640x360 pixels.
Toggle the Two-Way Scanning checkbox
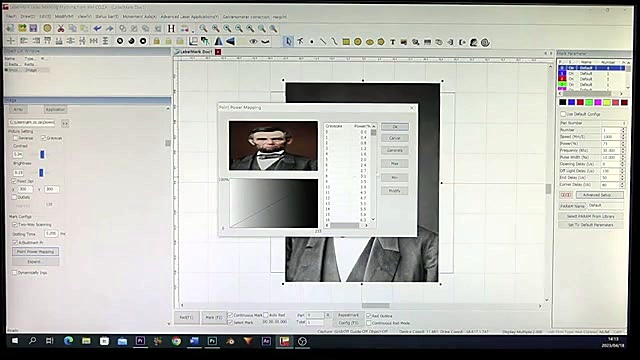(15, 224)
